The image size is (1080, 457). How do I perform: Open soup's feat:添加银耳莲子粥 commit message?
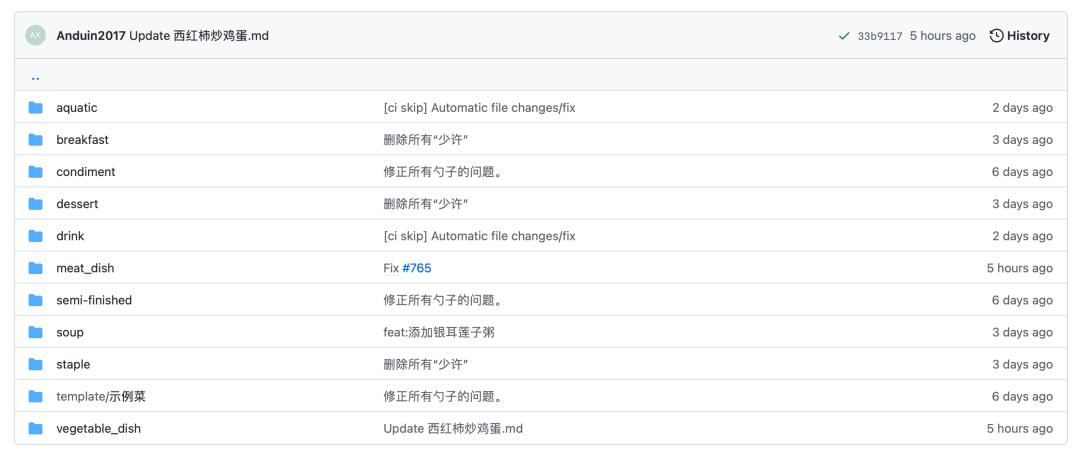pos(439,332)
